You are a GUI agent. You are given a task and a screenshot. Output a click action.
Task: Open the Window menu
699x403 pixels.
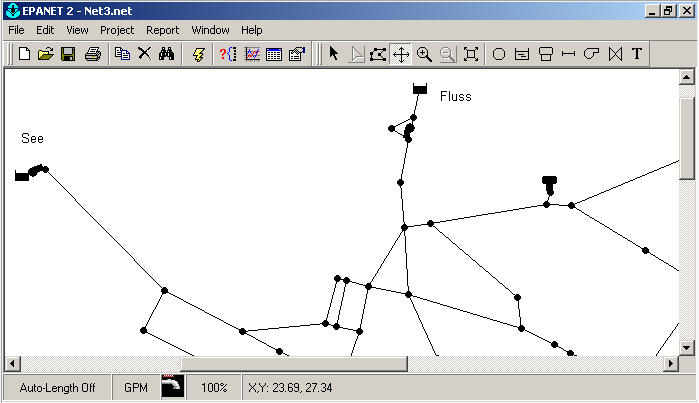point(210,30)
